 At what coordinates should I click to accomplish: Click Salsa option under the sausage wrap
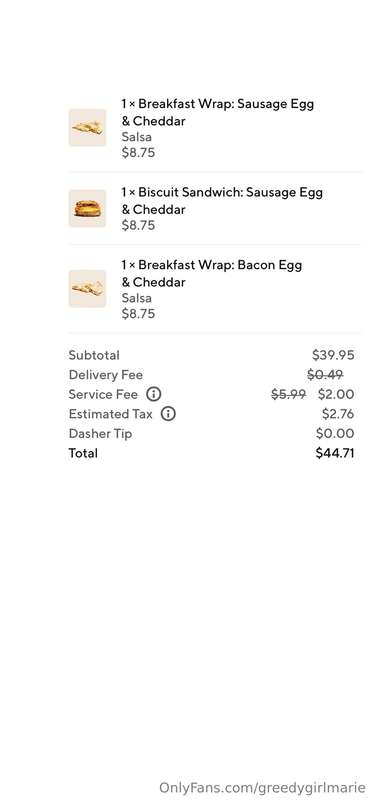pos(136,137)
